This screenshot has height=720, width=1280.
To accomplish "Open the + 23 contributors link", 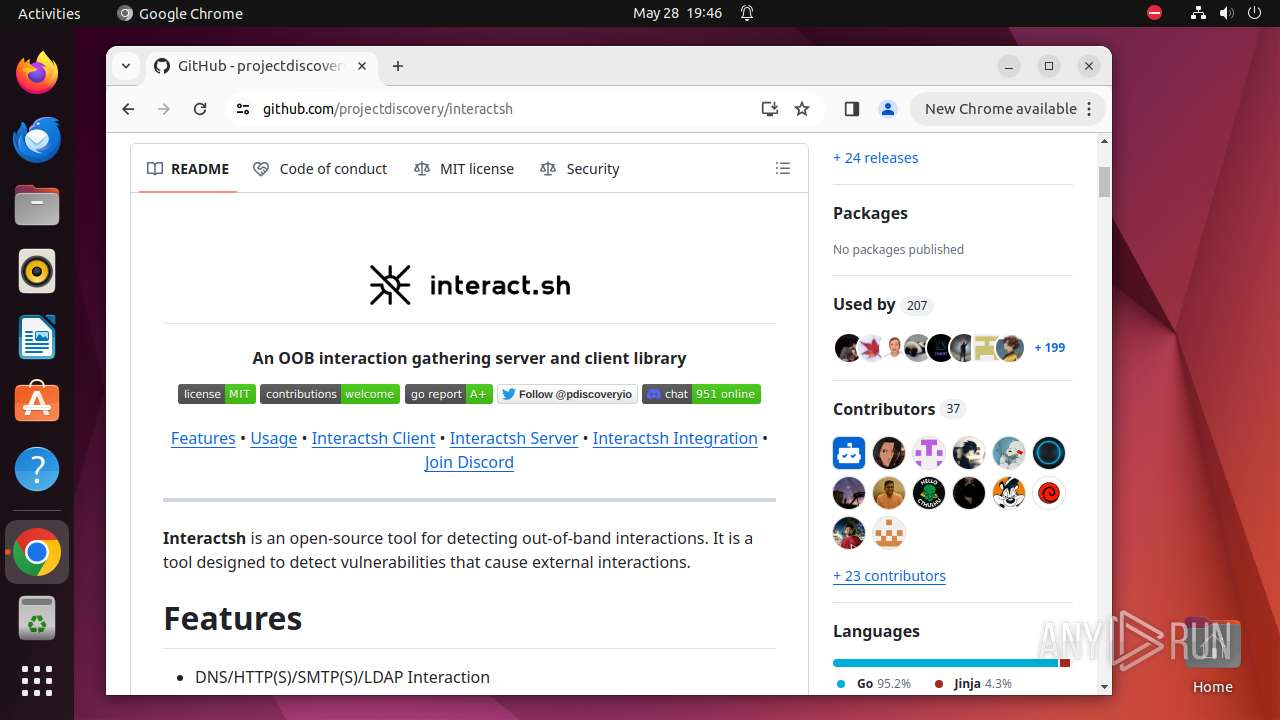I will tap(889, 576).
